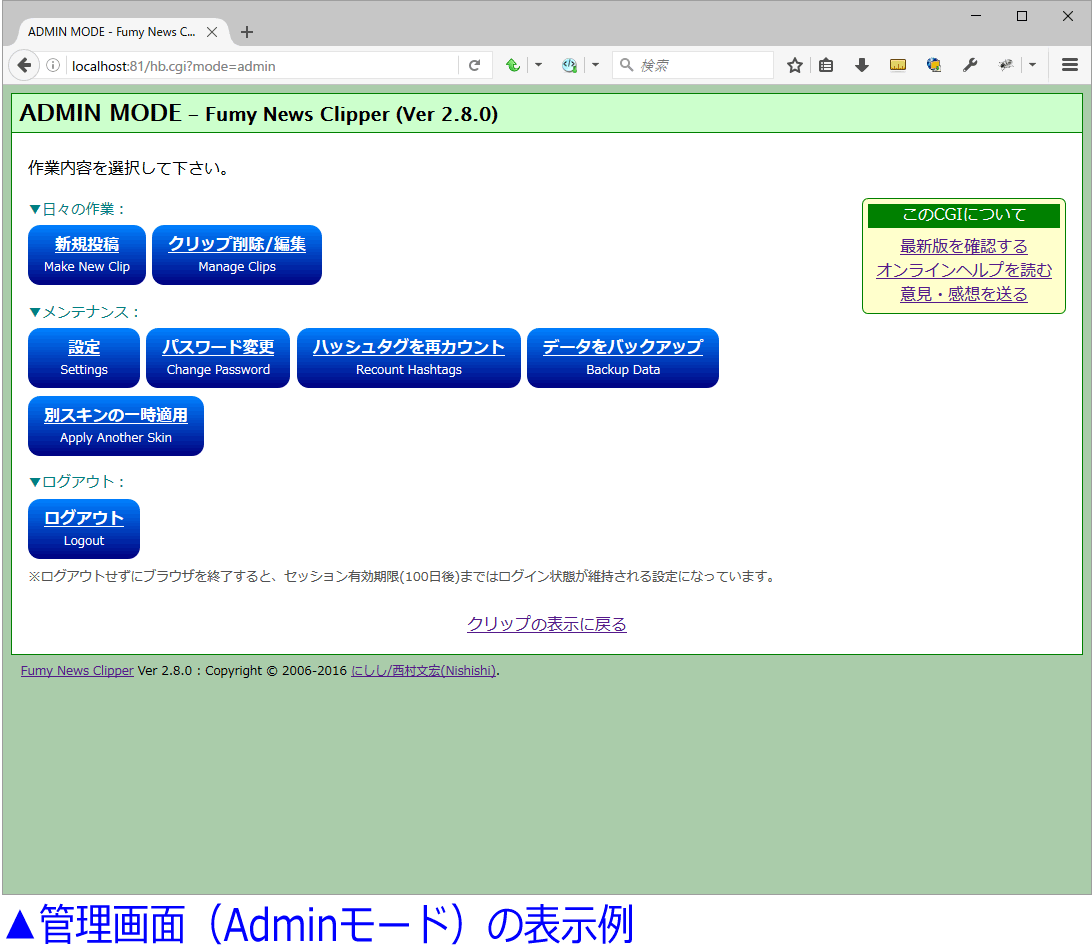Open オンラインヘルプを読む link
Screen dimensions: 1092x945
click(x=964, y=270)
